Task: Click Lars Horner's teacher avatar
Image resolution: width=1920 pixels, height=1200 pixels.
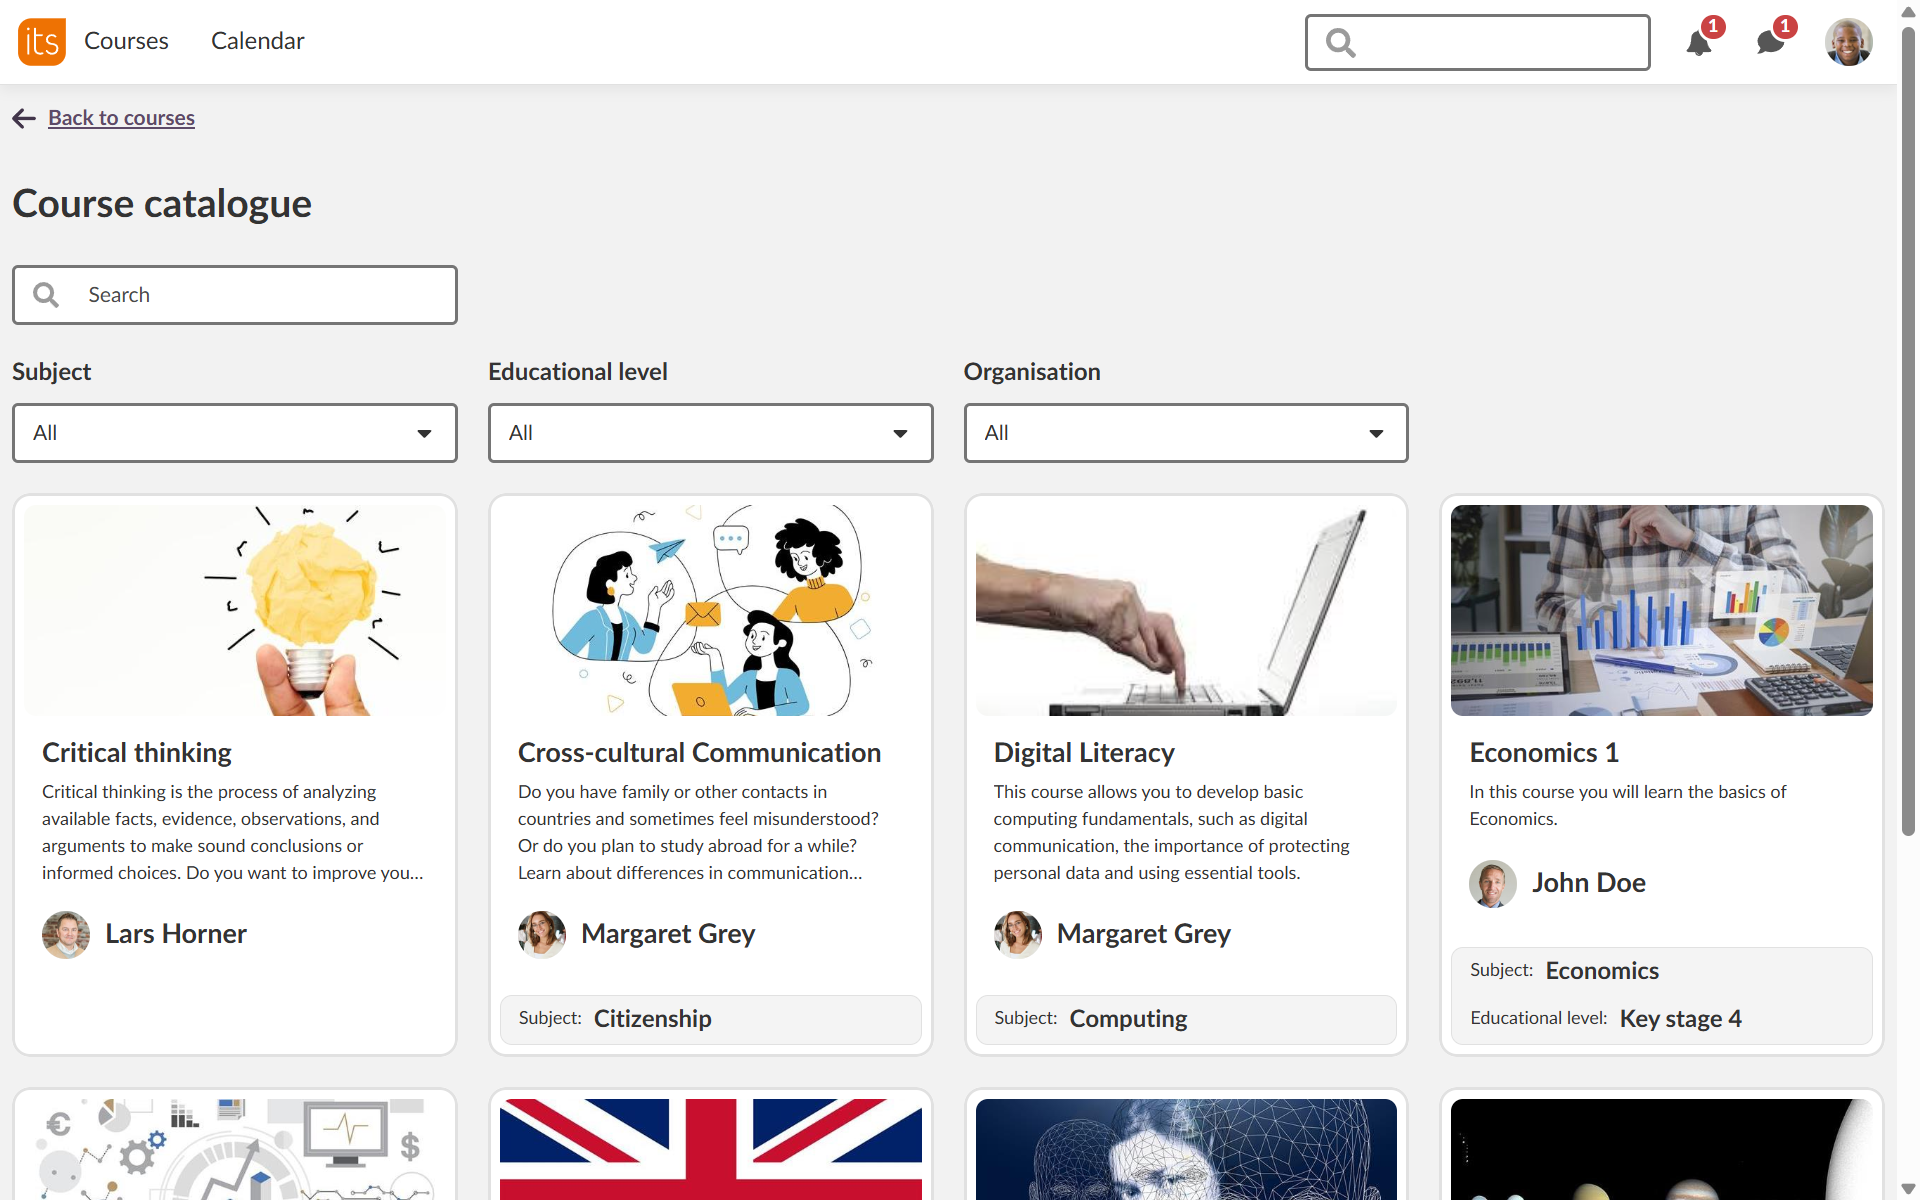Action: 66,934
